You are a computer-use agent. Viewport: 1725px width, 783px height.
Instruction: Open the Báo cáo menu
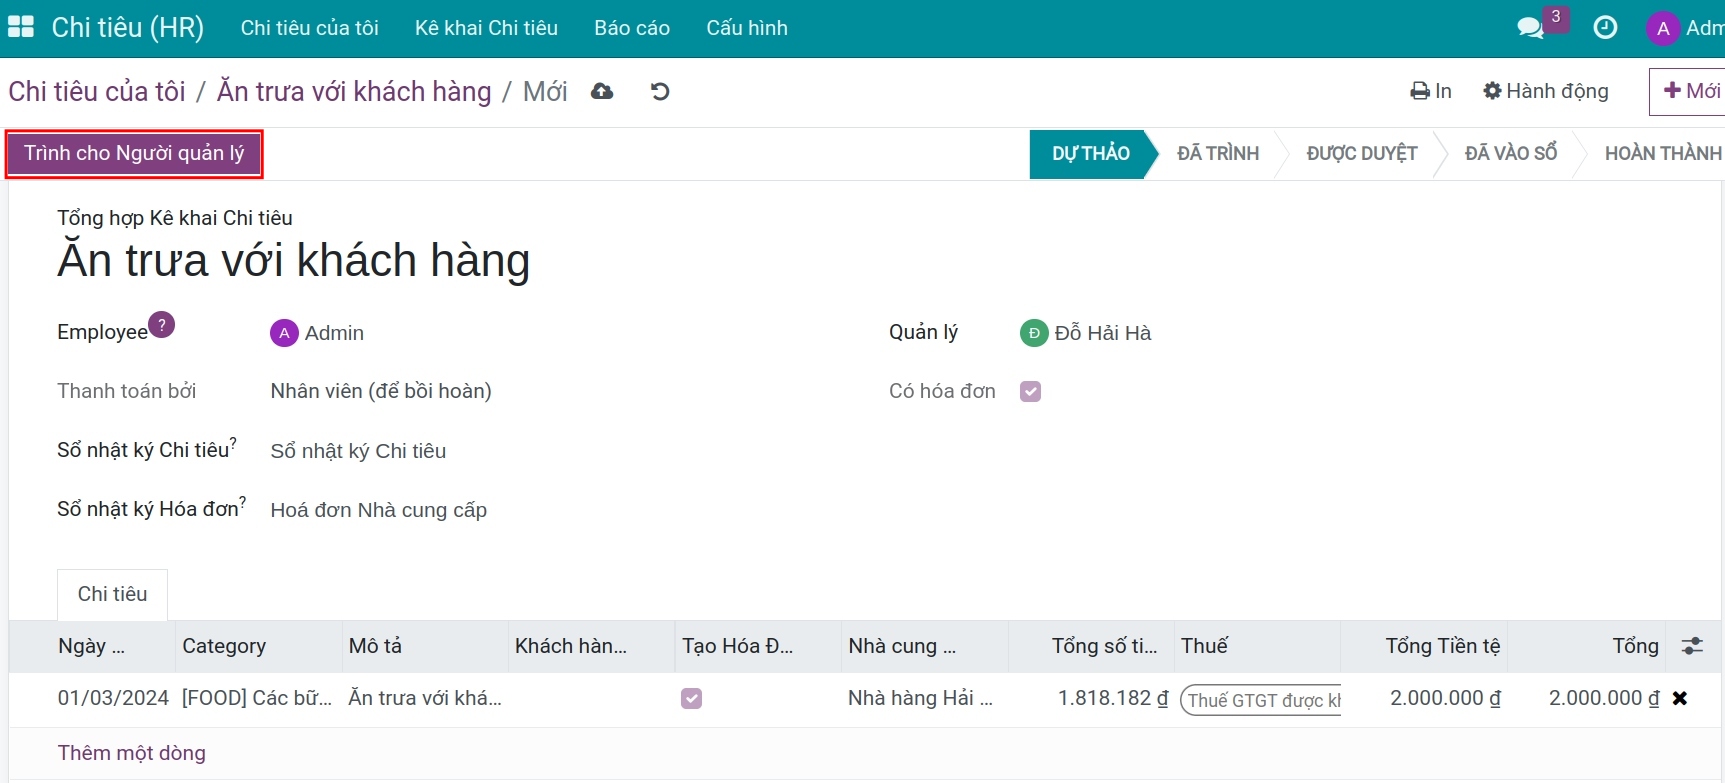click(x=632, y=28)
